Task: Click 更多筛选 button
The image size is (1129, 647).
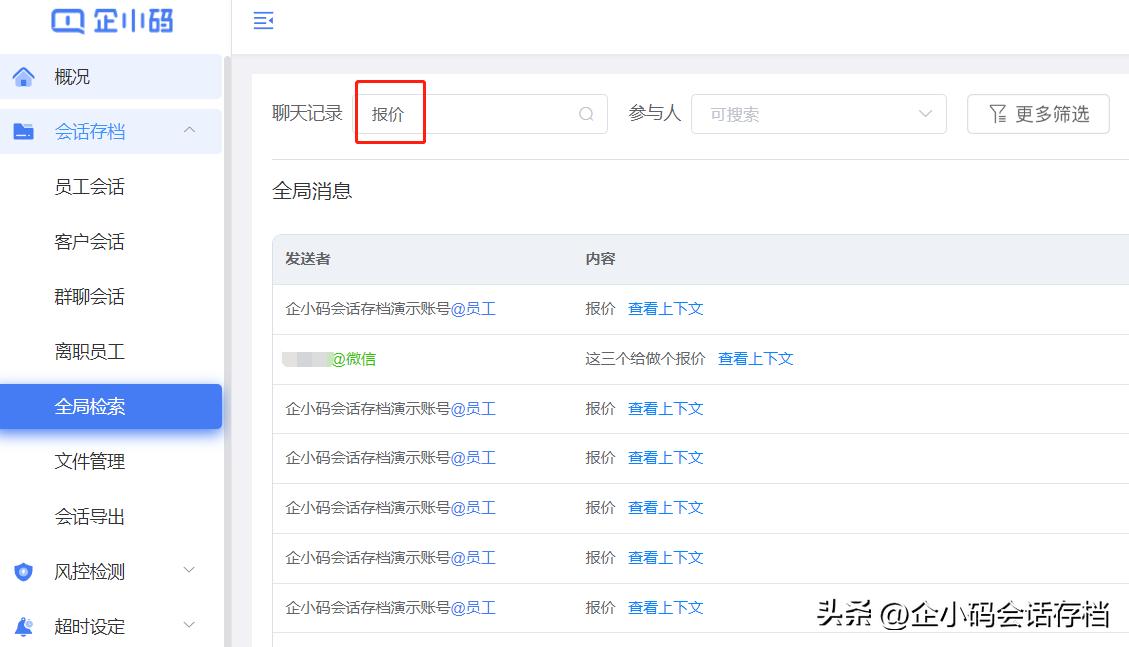Action: click(x=1038, y=114)
